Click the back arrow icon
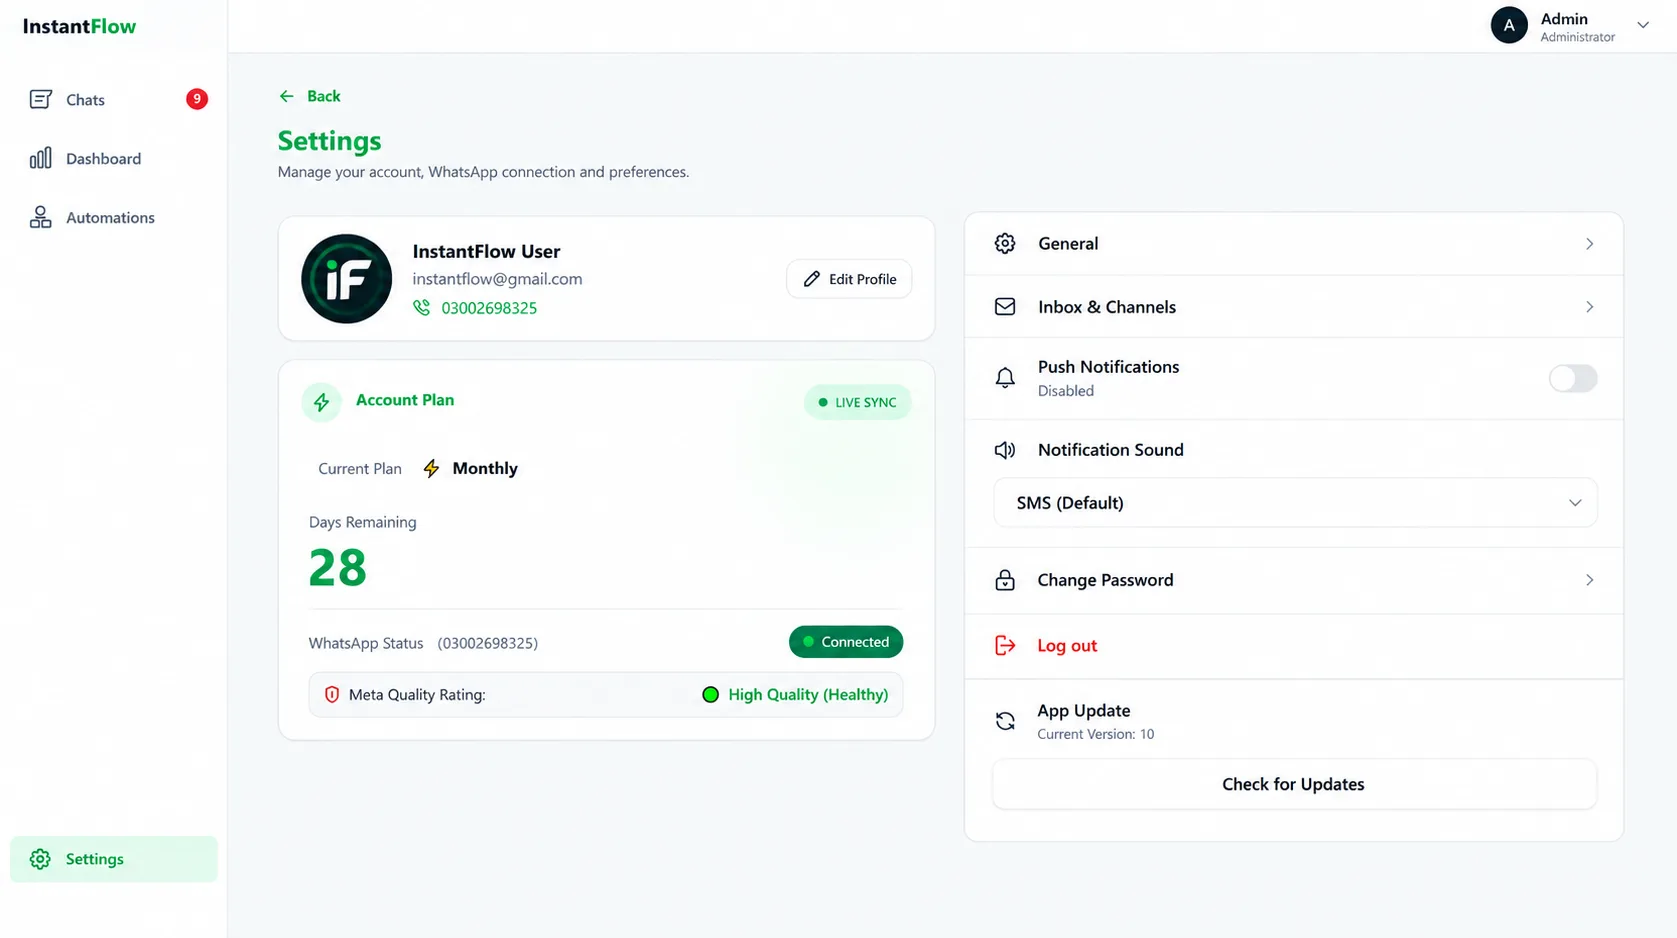 coord(287,96)
